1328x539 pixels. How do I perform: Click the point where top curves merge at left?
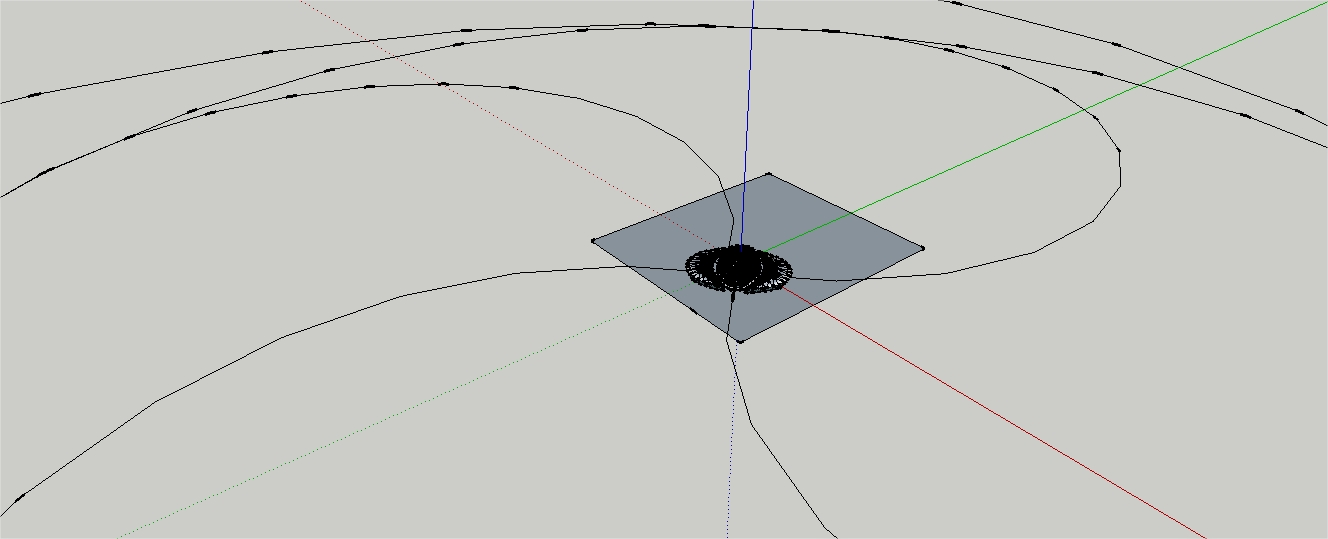(130, 136)
